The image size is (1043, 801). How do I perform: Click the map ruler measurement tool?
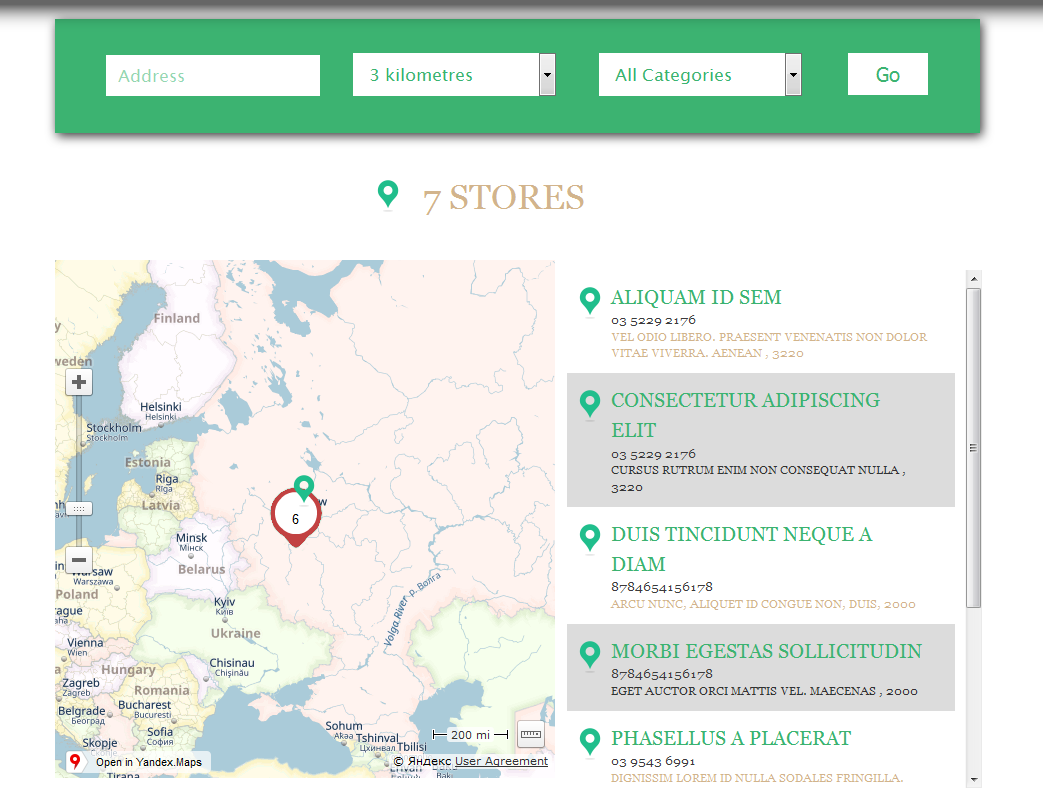[531, 734]
